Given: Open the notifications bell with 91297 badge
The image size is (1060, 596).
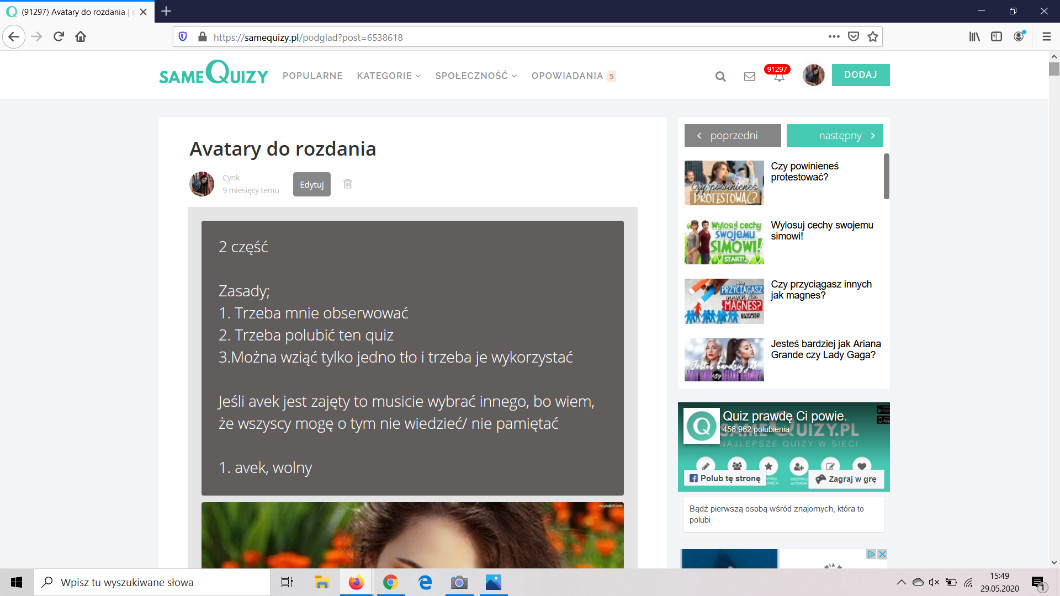Looking at the screenshot, I should [x=779, y=76].
